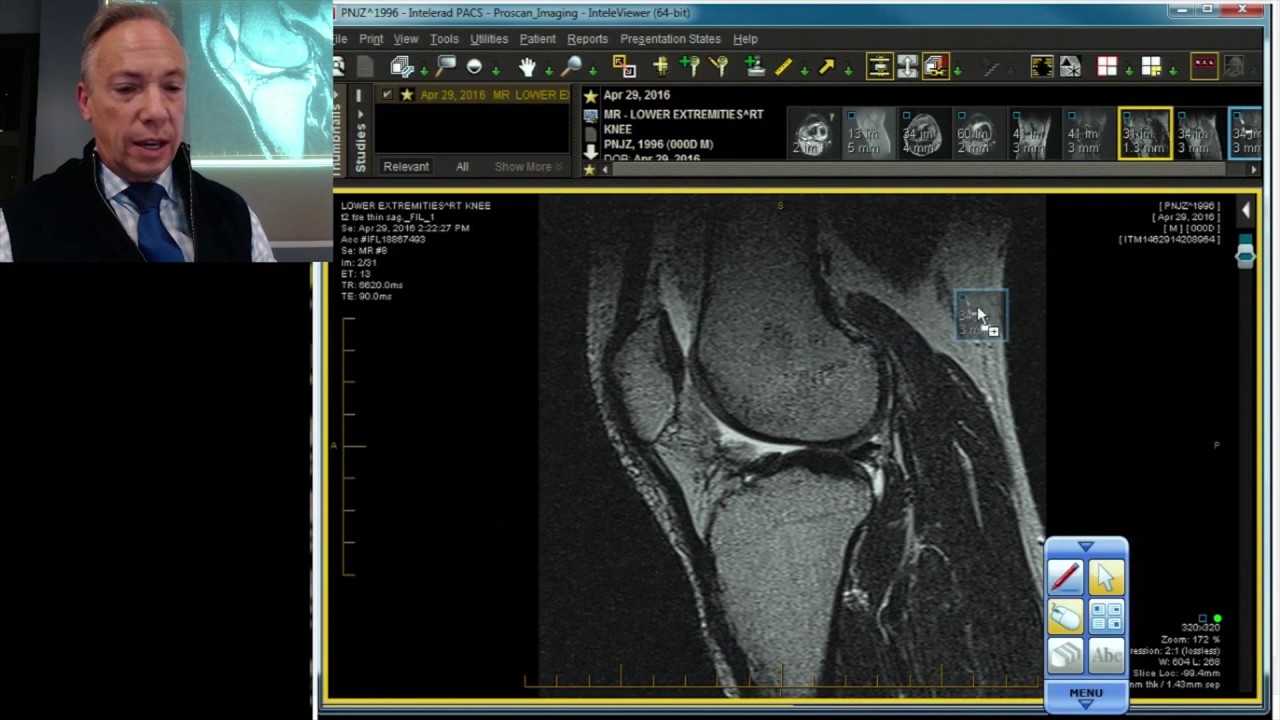The width and height of the screenshot is (1280, 720).
Task: Open dropdown arrow next to window level tool
Action: click(x=496, y=71)
